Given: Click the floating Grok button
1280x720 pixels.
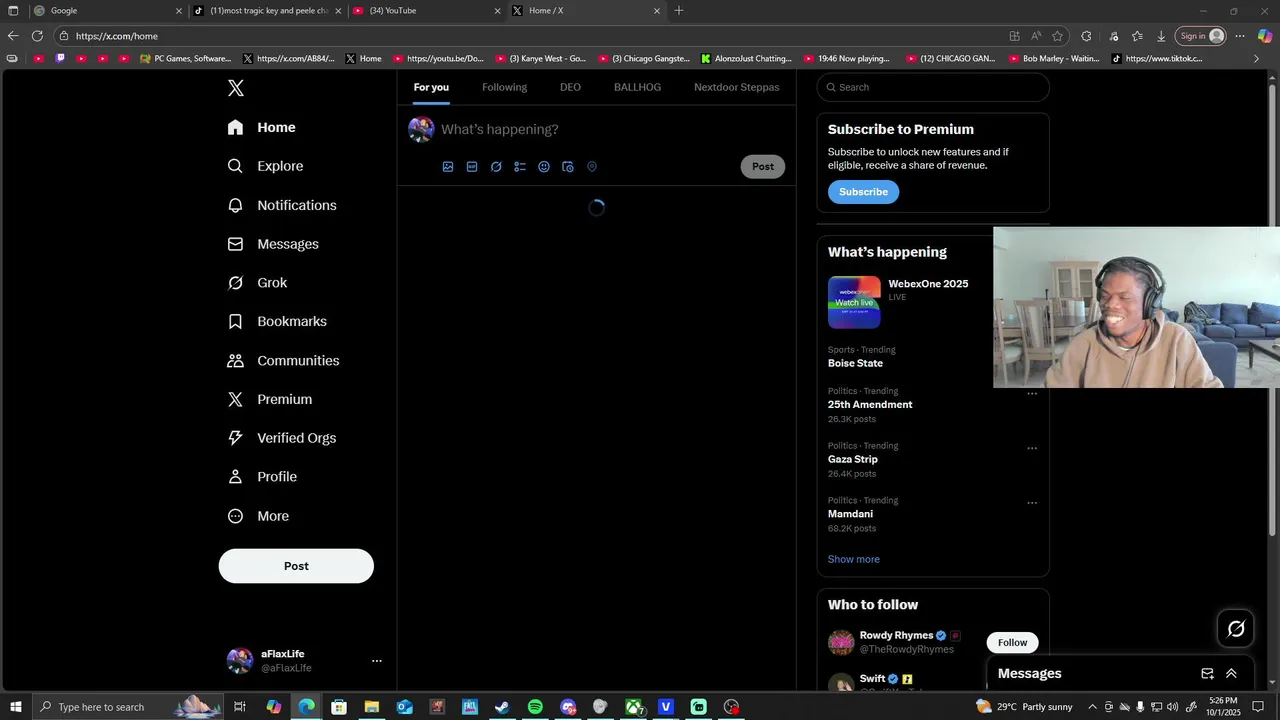Looking at the screenshot, I should pyautogui.click(x=1236, y=628).
